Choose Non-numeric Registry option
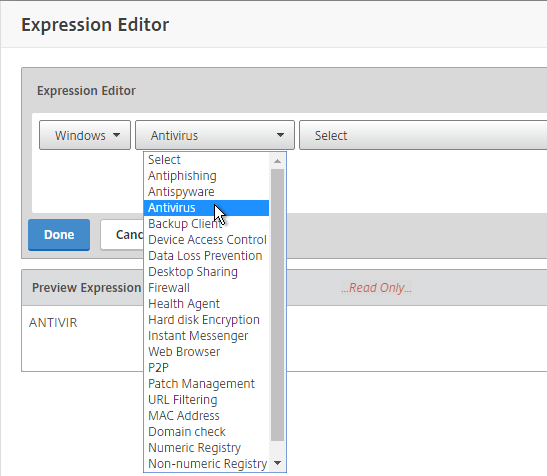This screenshot has width=547, height=476. click(207, 464)
